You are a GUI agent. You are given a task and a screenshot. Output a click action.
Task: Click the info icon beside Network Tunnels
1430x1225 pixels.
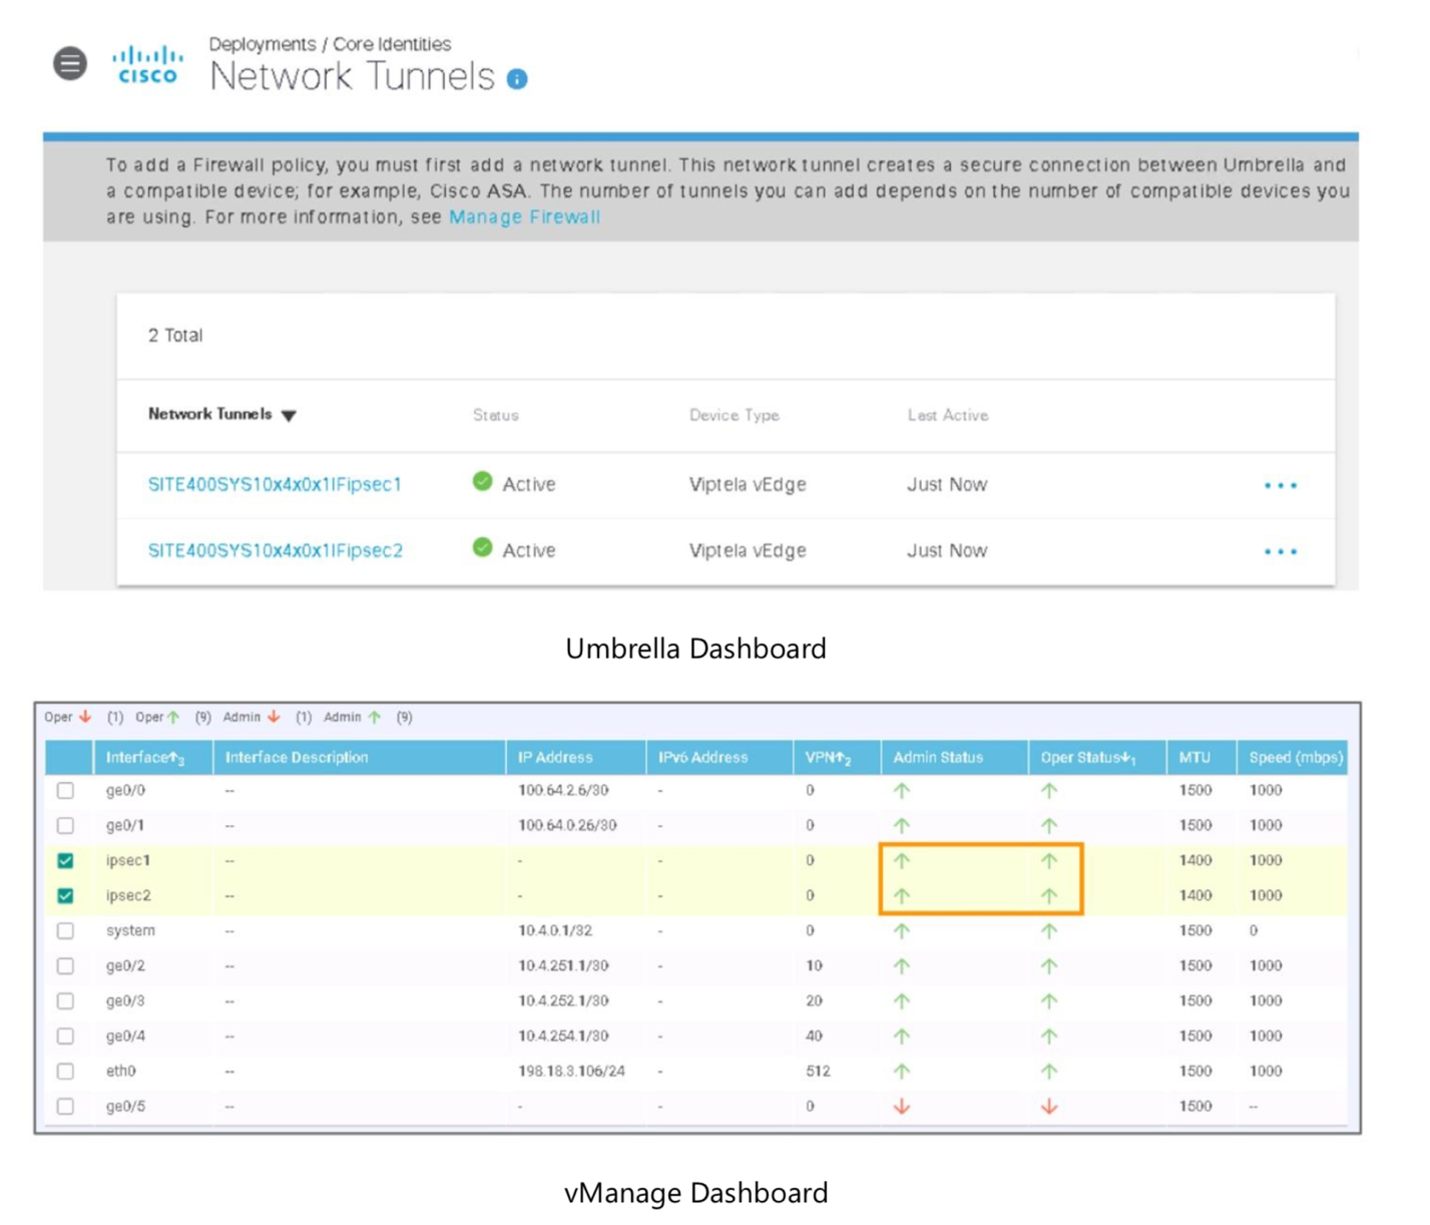(517, 79)
